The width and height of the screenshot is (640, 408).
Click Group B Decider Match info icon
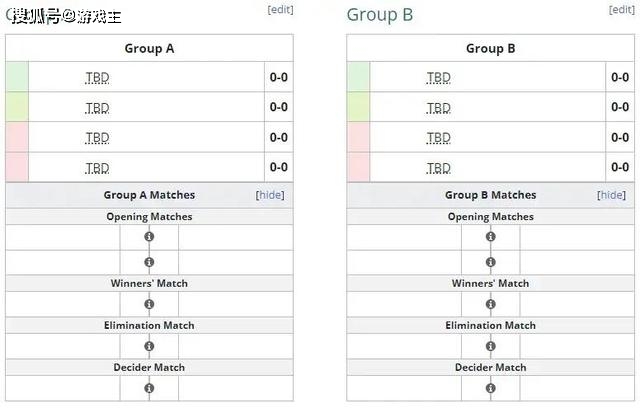point(491,388)
